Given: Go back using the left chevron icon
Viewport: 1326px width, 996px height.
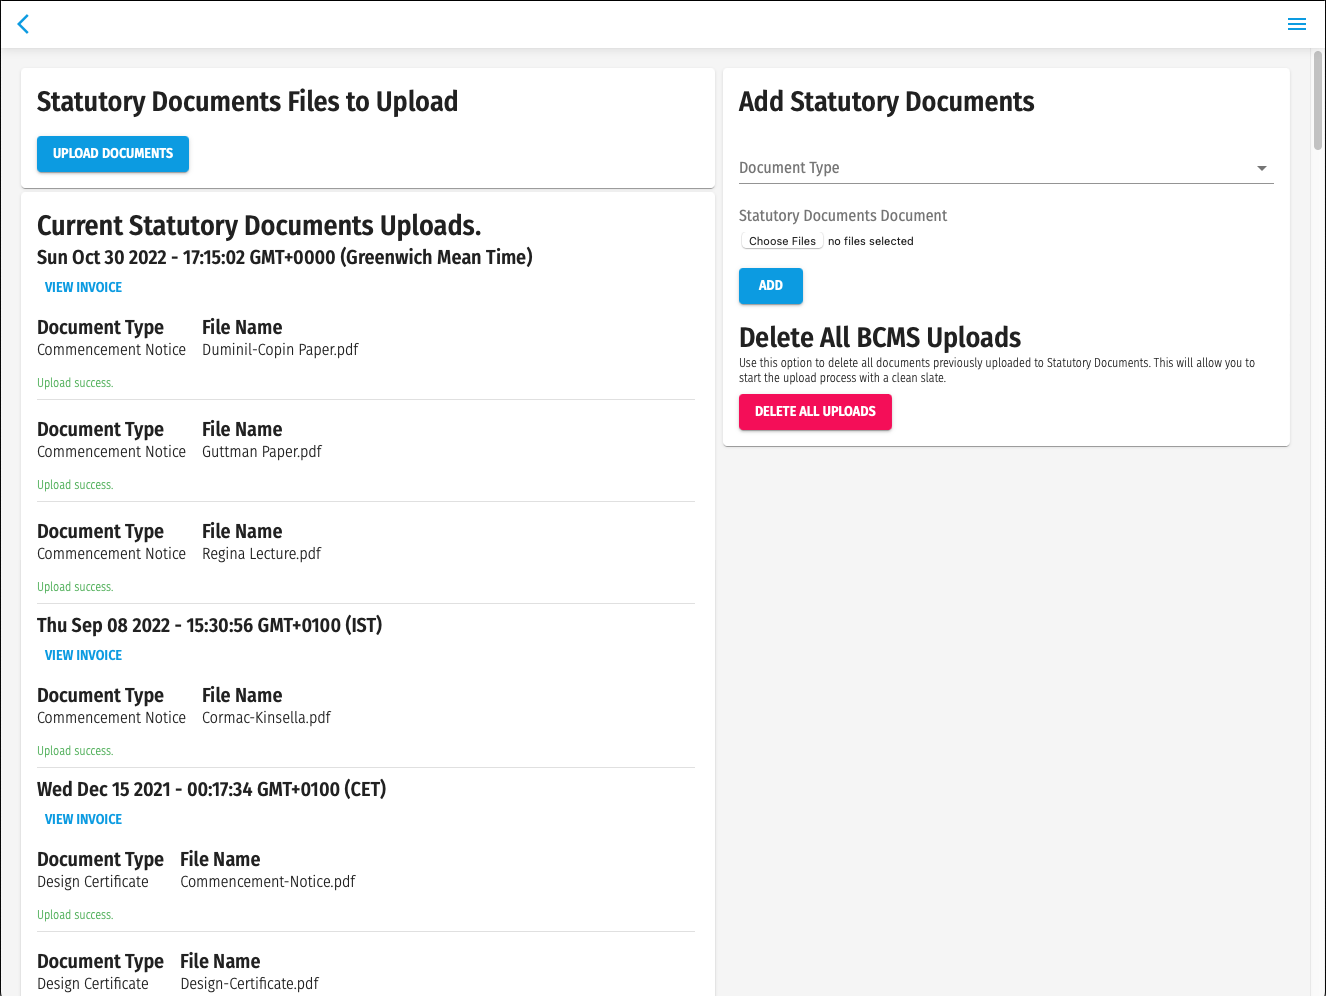Looking at the screenshot, I should (24, 24).
